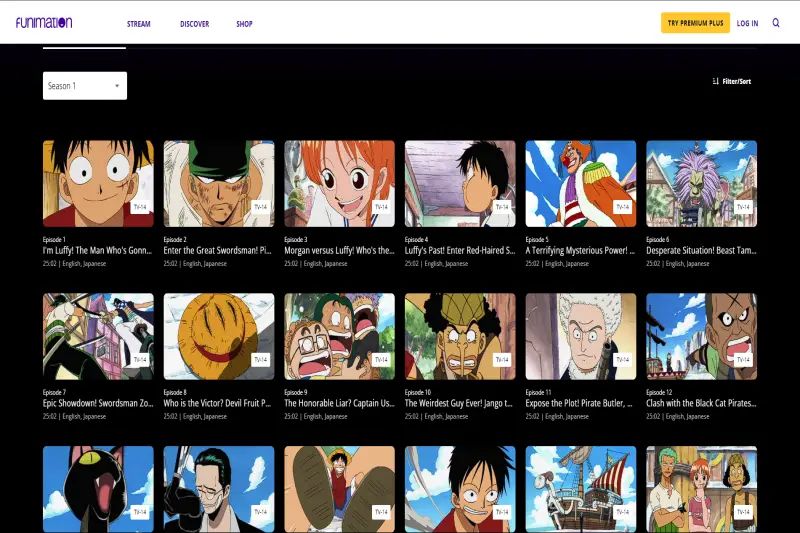Open Episode 5 thumbnail with Buggy

pos(581,184)
